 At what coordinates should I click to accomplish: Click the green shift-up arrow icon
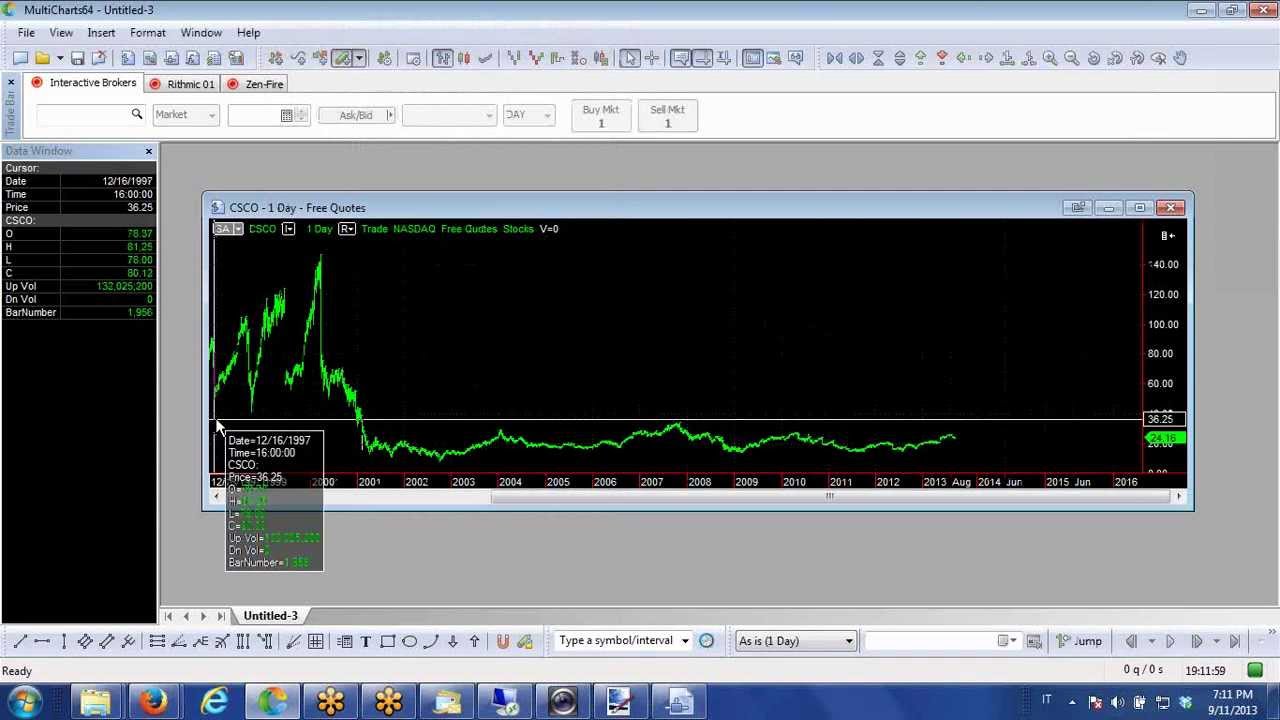(x=920, y=58)
